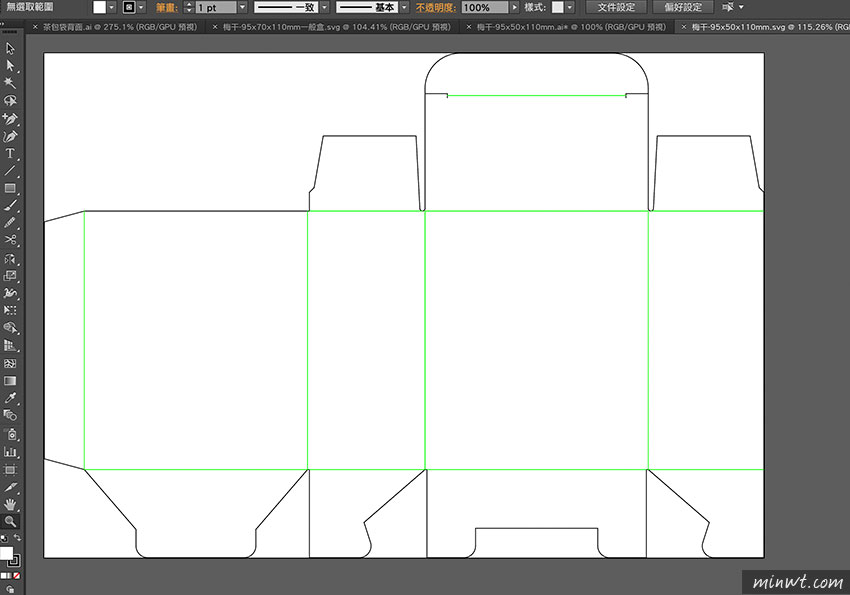850x595 pixels.
Task: Open the stroke weight dropdown
Action: [x=242, y=8]
